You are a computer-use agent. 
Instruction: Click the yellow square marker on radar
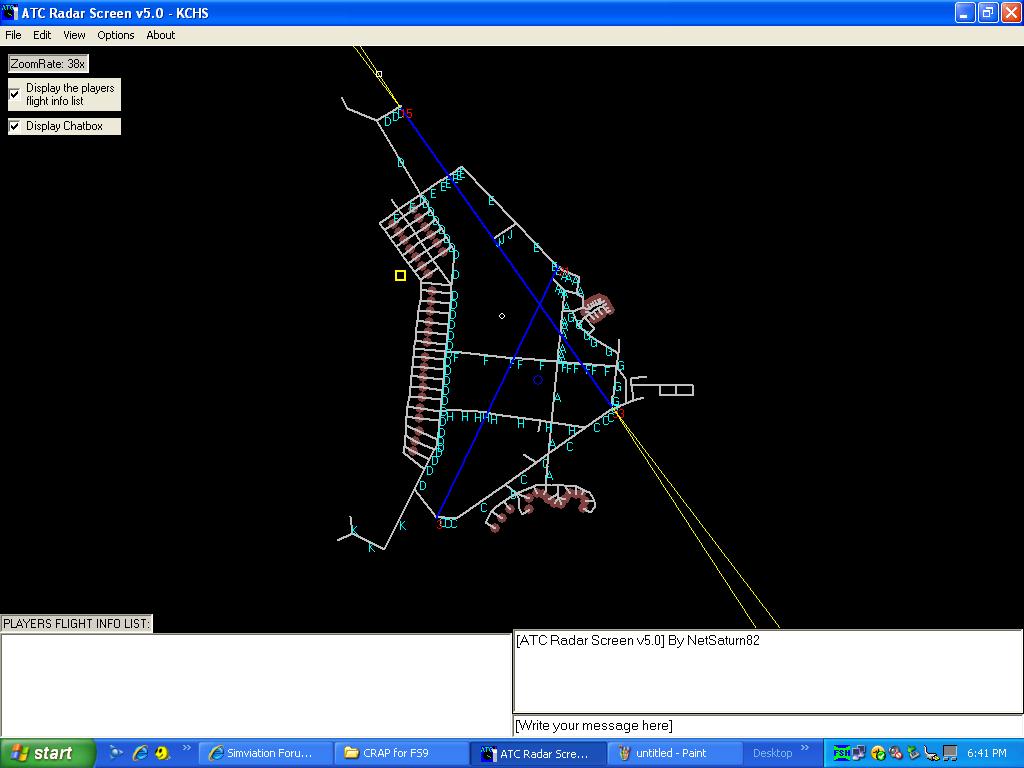tap(400, 275)
